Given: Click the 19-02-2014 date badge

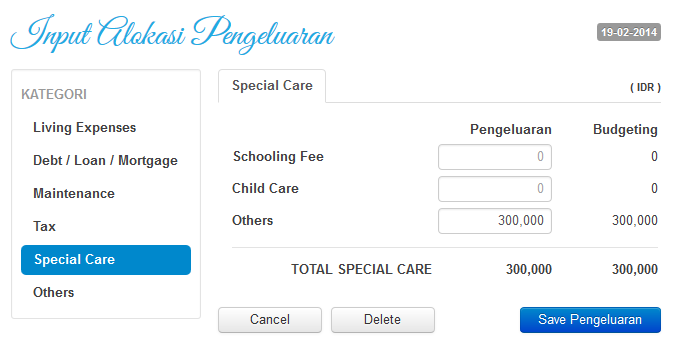Looking at the screenshot, I should click(629, 32).
